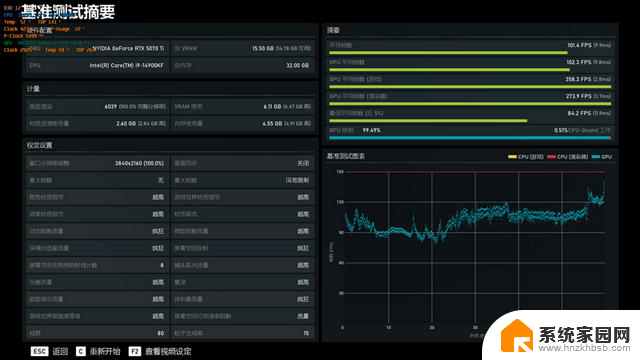The image size is (640, 360).
Task: Click the orange house watermark logo
Action: tap(517, 336)
